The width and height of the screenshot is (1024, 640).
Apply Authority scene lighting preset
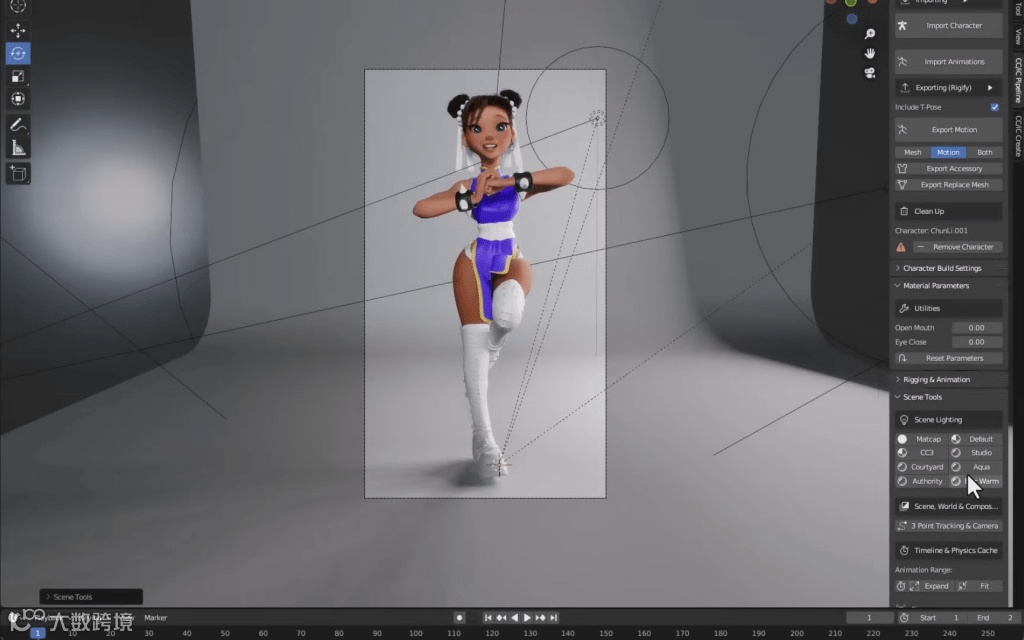point(921,482)
